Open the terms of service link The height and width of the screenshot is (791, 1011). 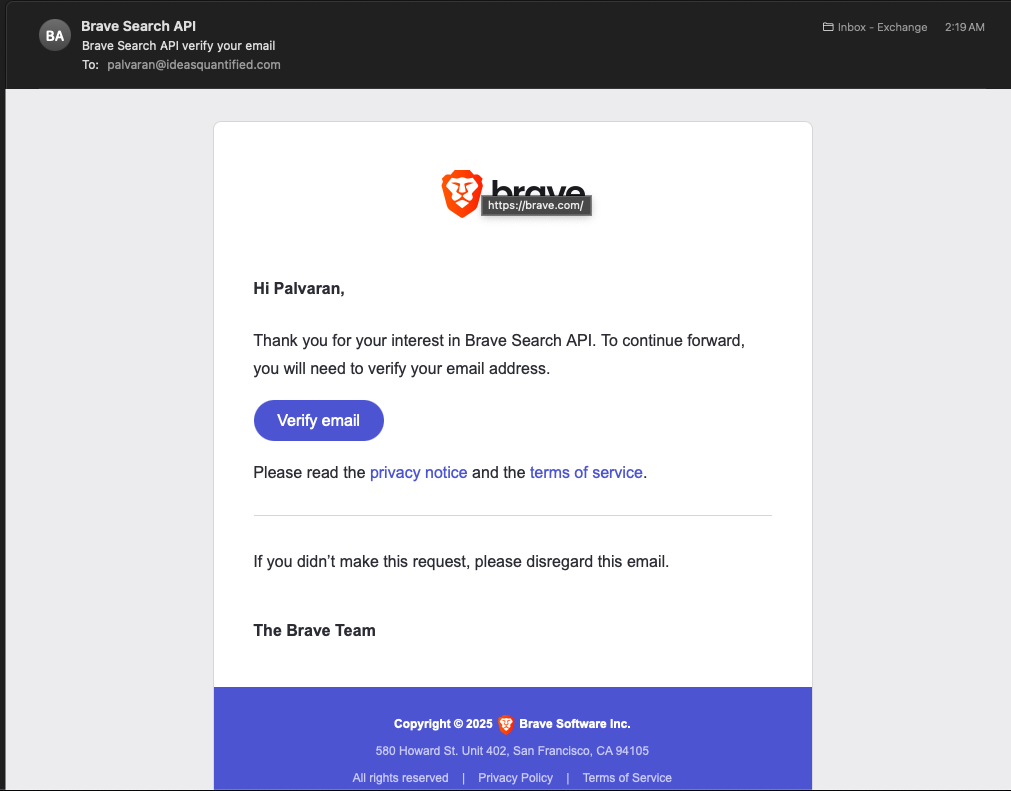[586, 473]
